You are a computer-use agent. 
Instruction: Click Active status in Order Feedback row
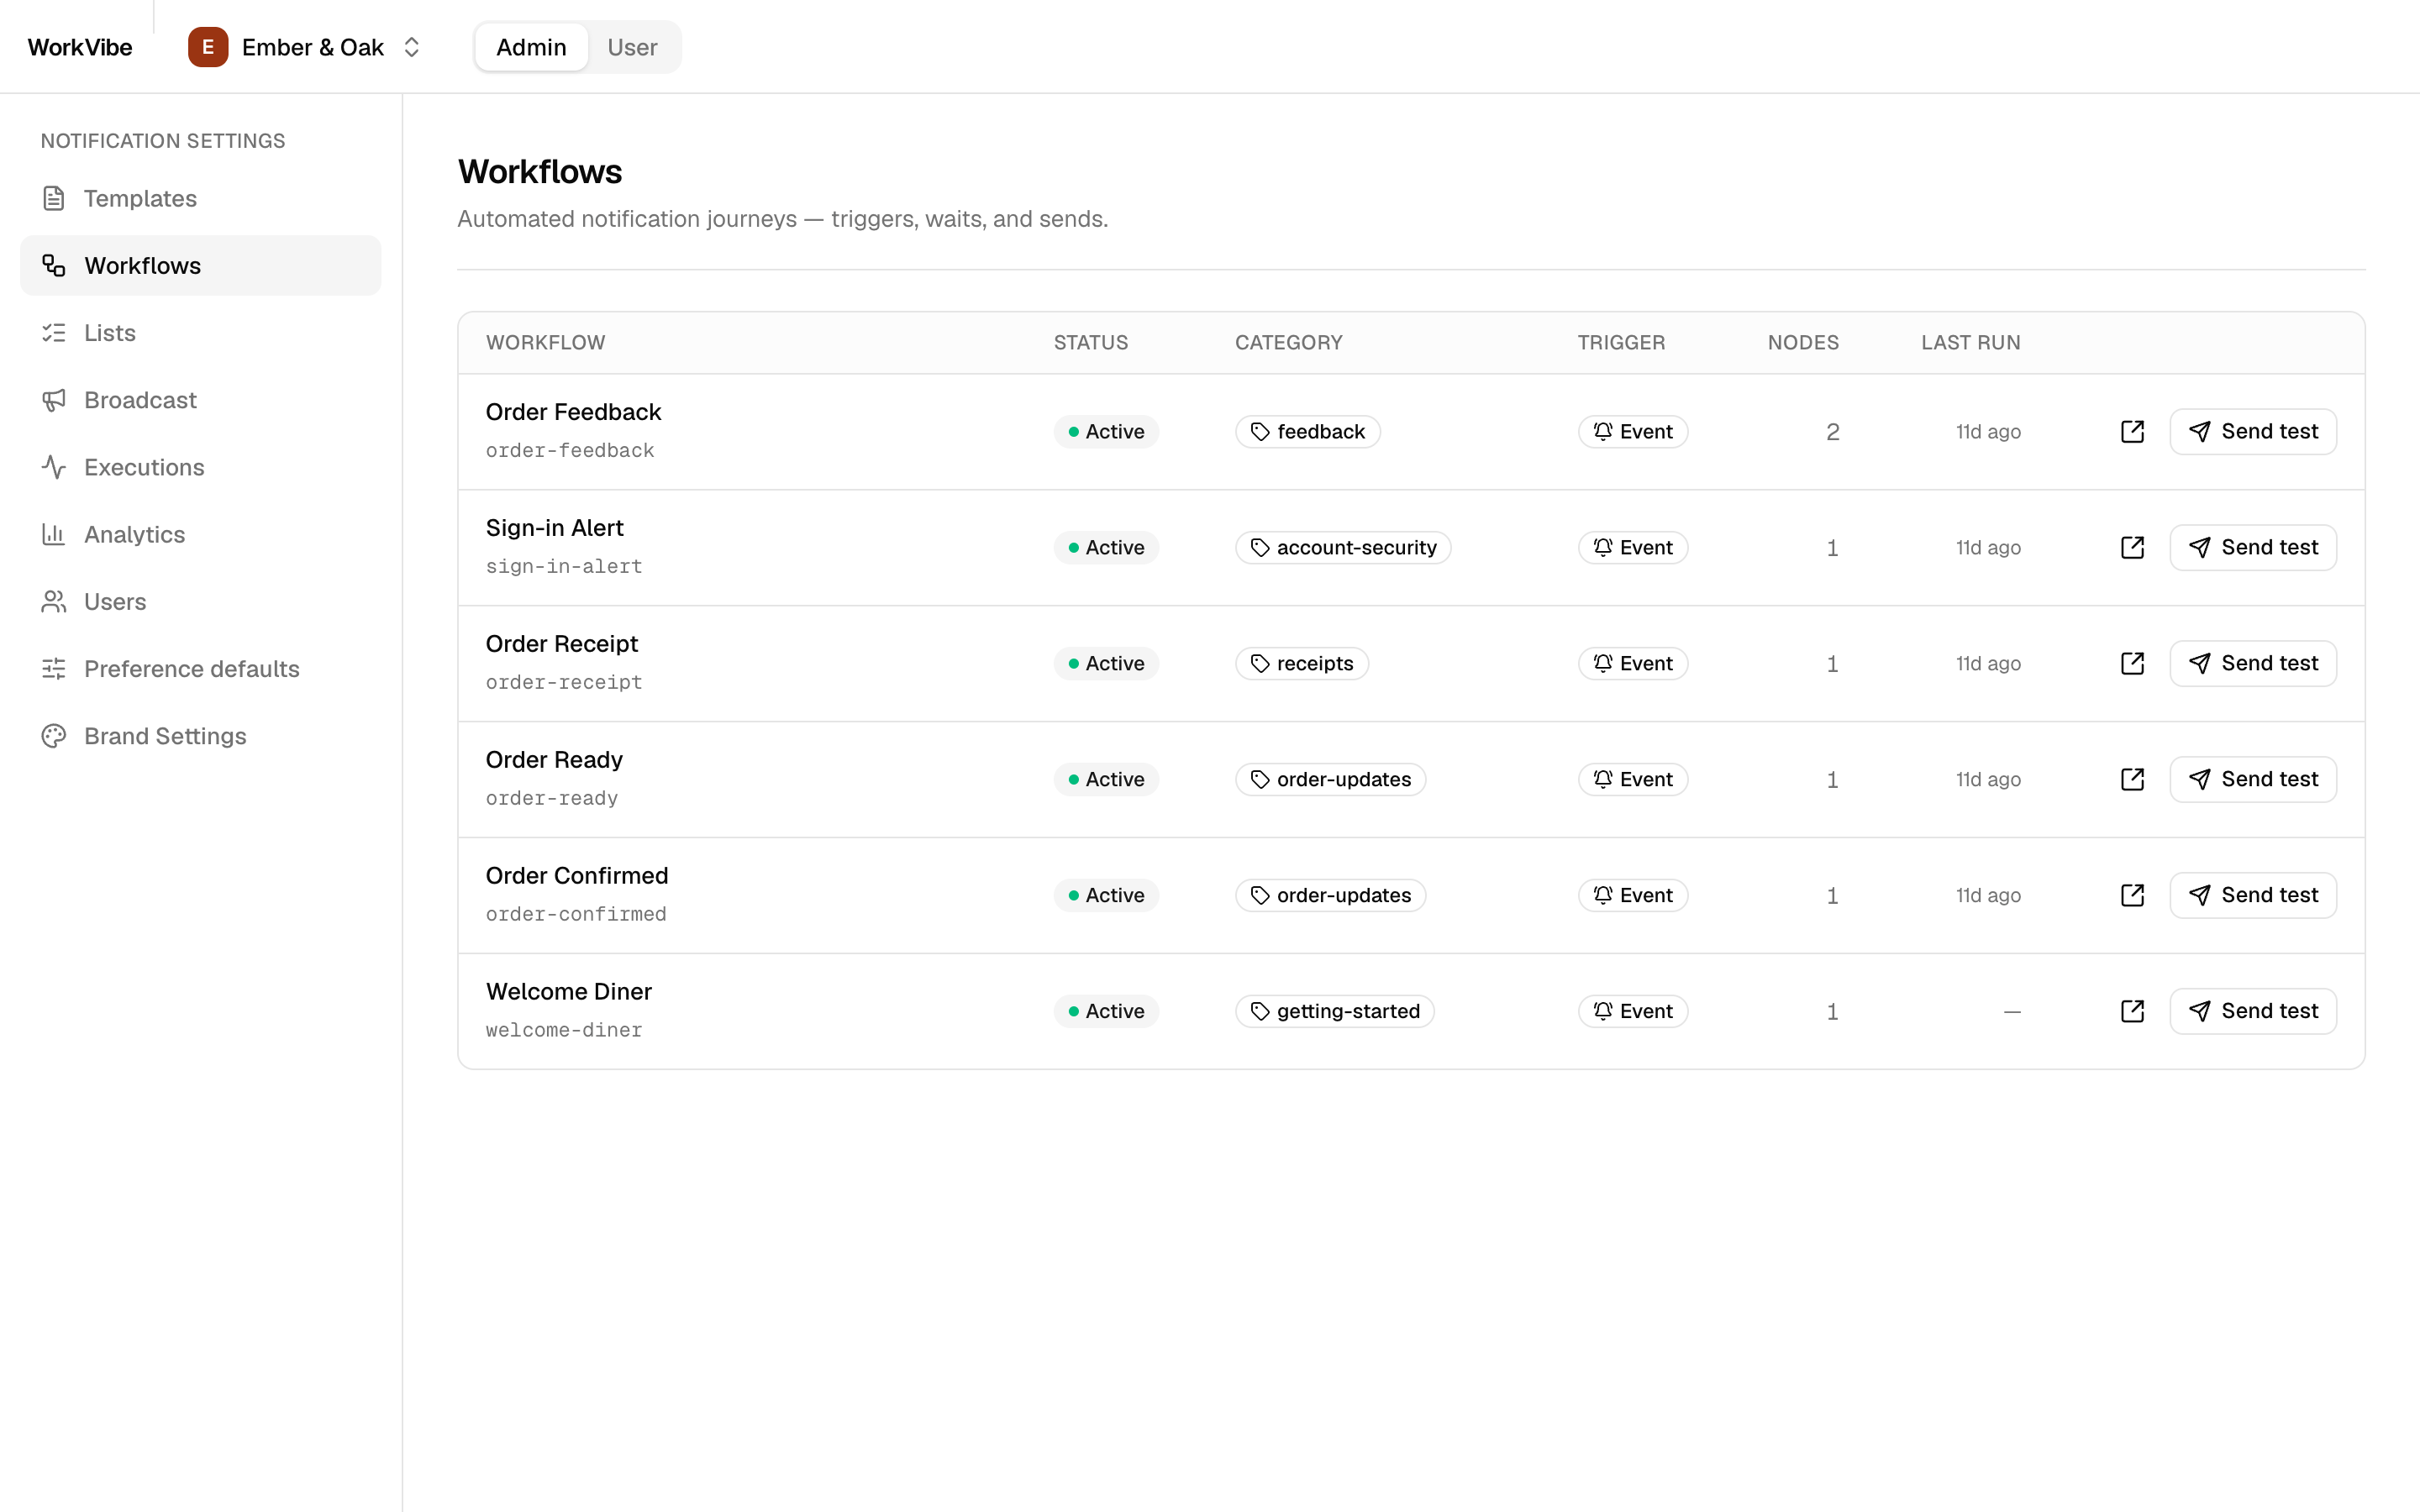point(1106,431)
